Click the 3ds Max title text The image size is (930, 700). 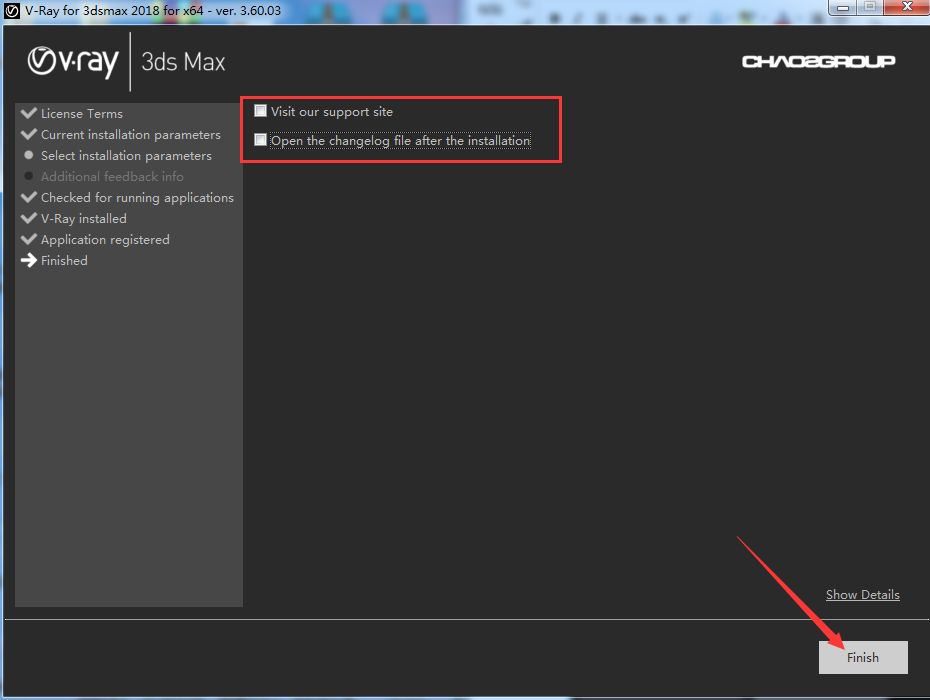183,62
